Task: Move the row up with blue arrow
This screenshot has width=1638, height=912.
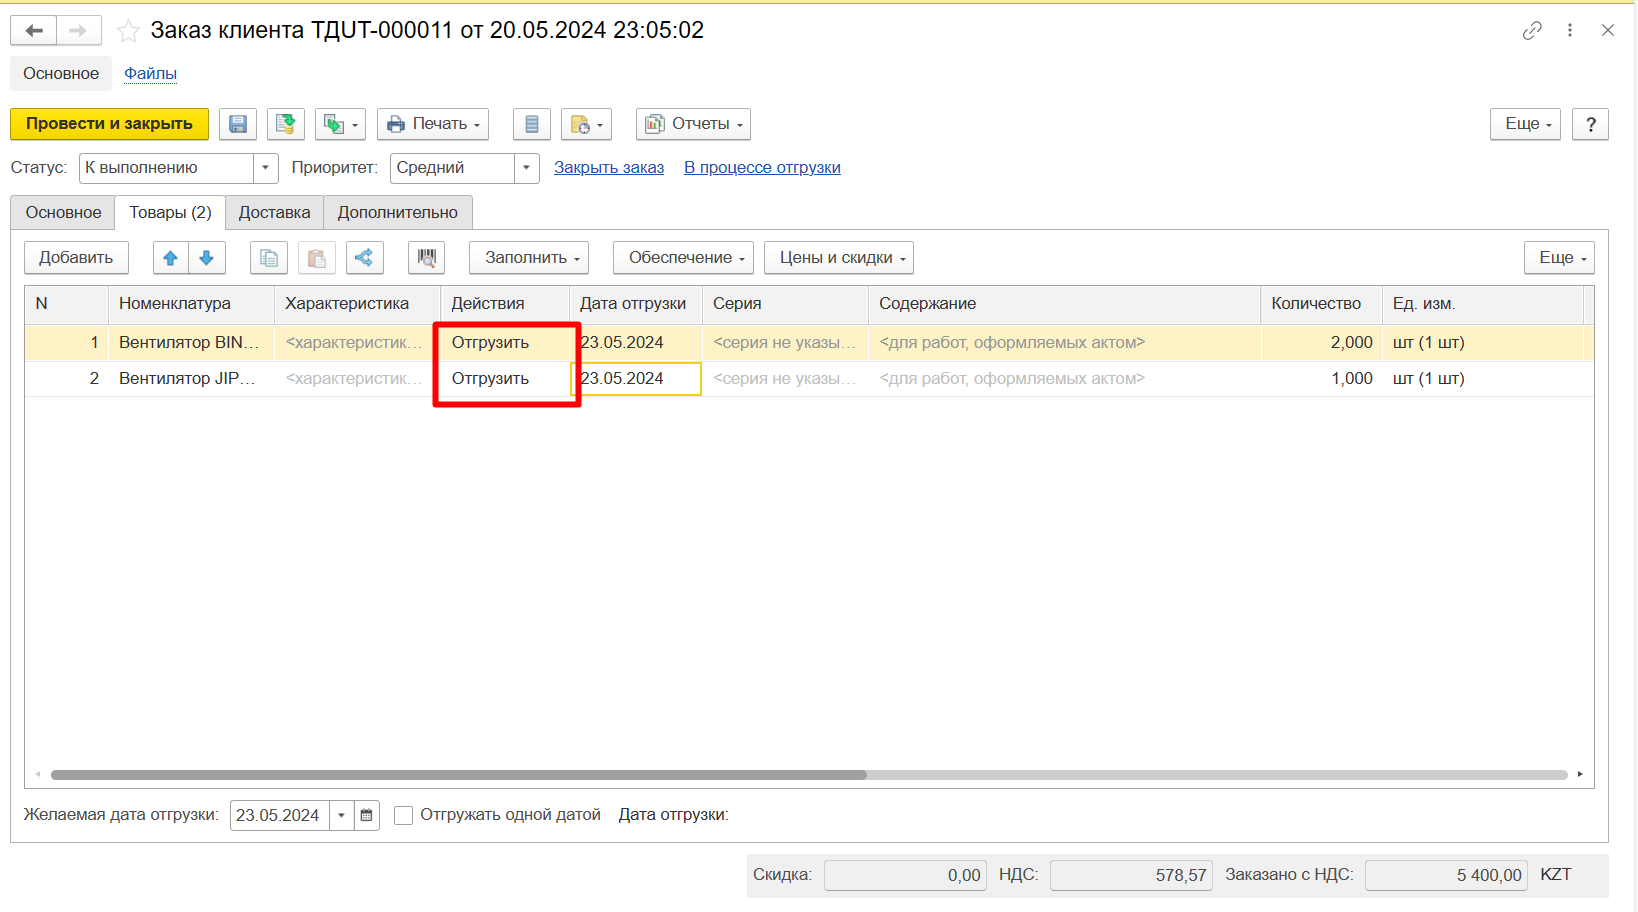Action: click(170, 258)
